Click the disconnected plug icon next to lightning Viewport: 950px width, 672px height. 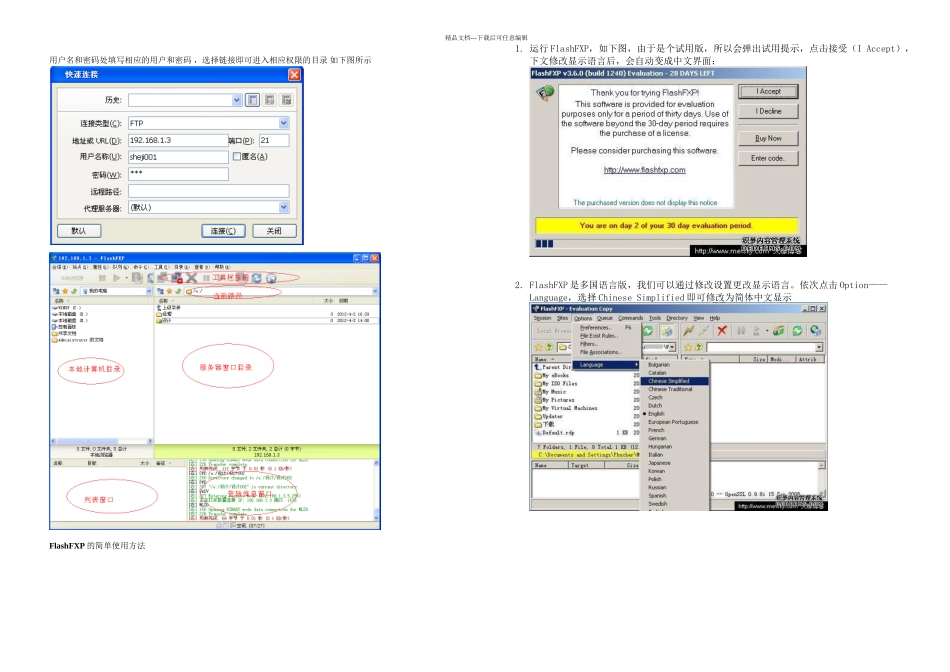click(703, 331)
